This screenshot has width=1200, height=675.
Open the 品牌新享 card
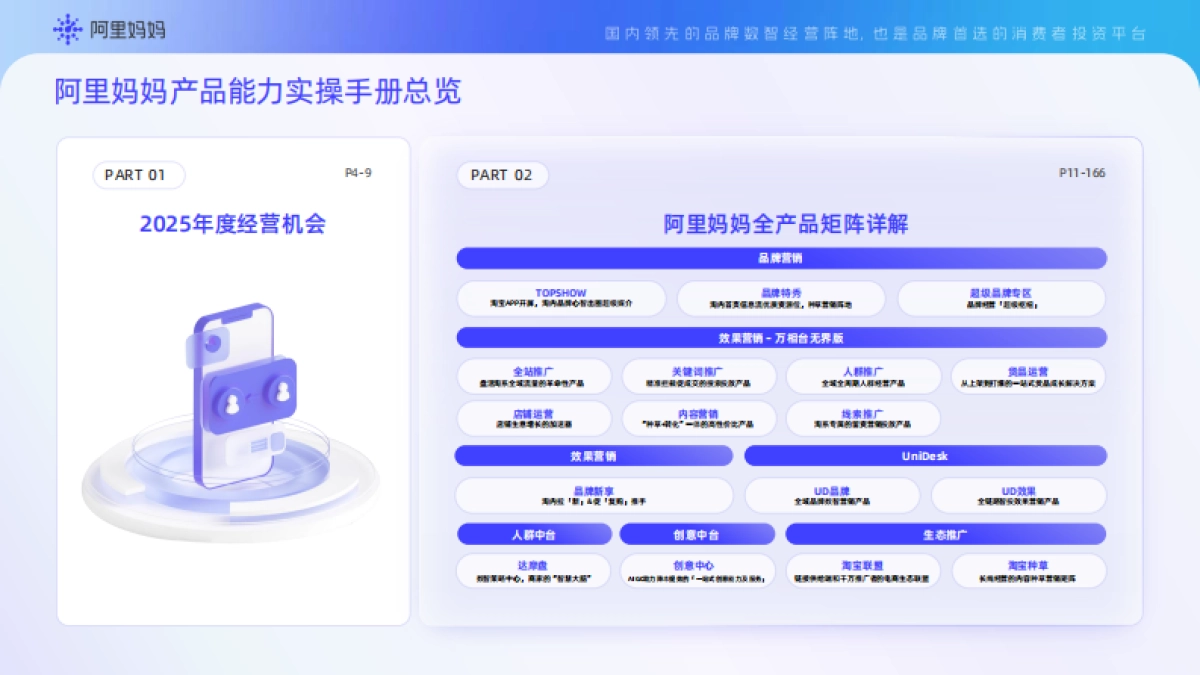pyautogui.click(x=595, y=495)
